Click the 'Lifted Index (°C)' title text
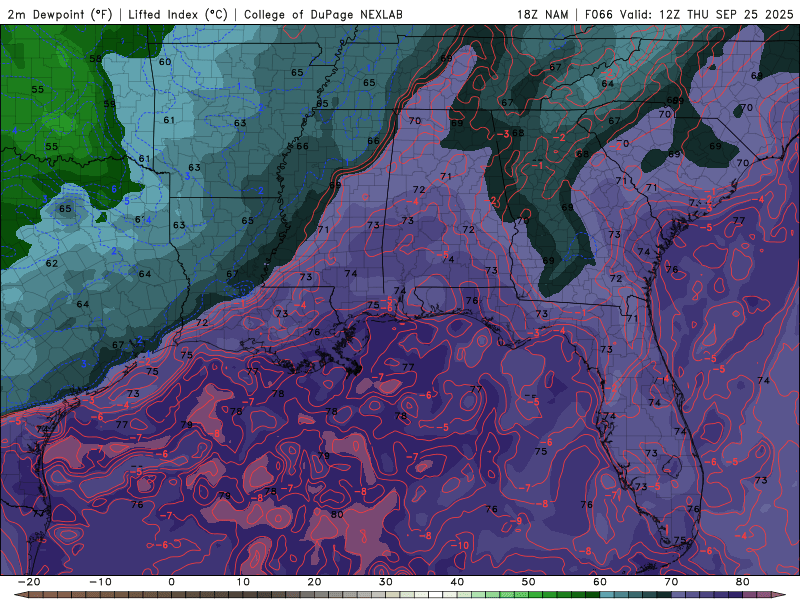The height and width of the screenshot is (600, 800). click(x=178, y=14)
